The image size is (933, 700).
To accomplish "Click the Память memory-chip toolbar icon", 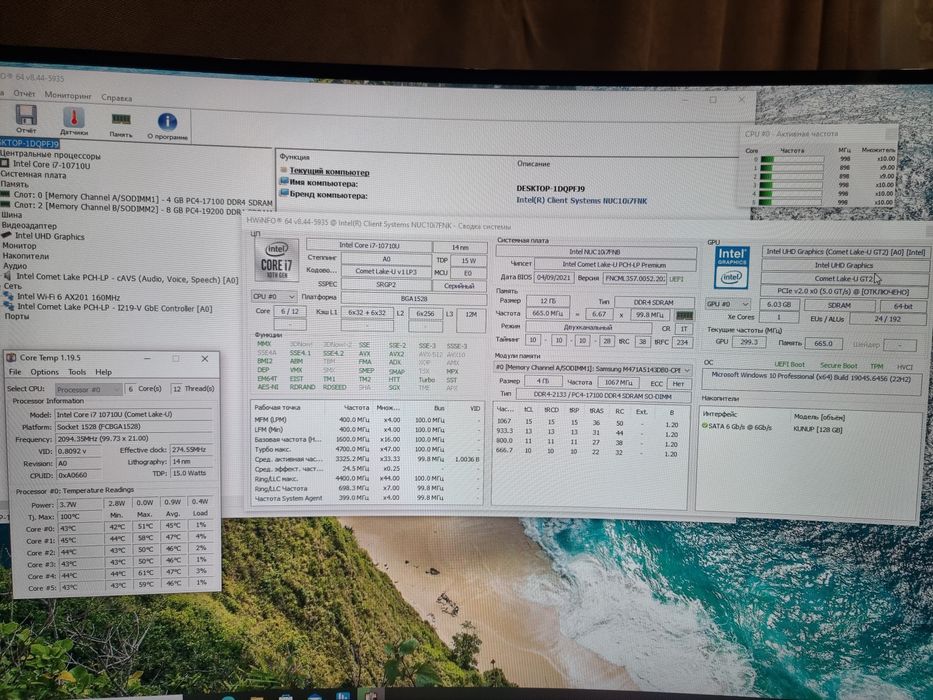I will point(121,120).
